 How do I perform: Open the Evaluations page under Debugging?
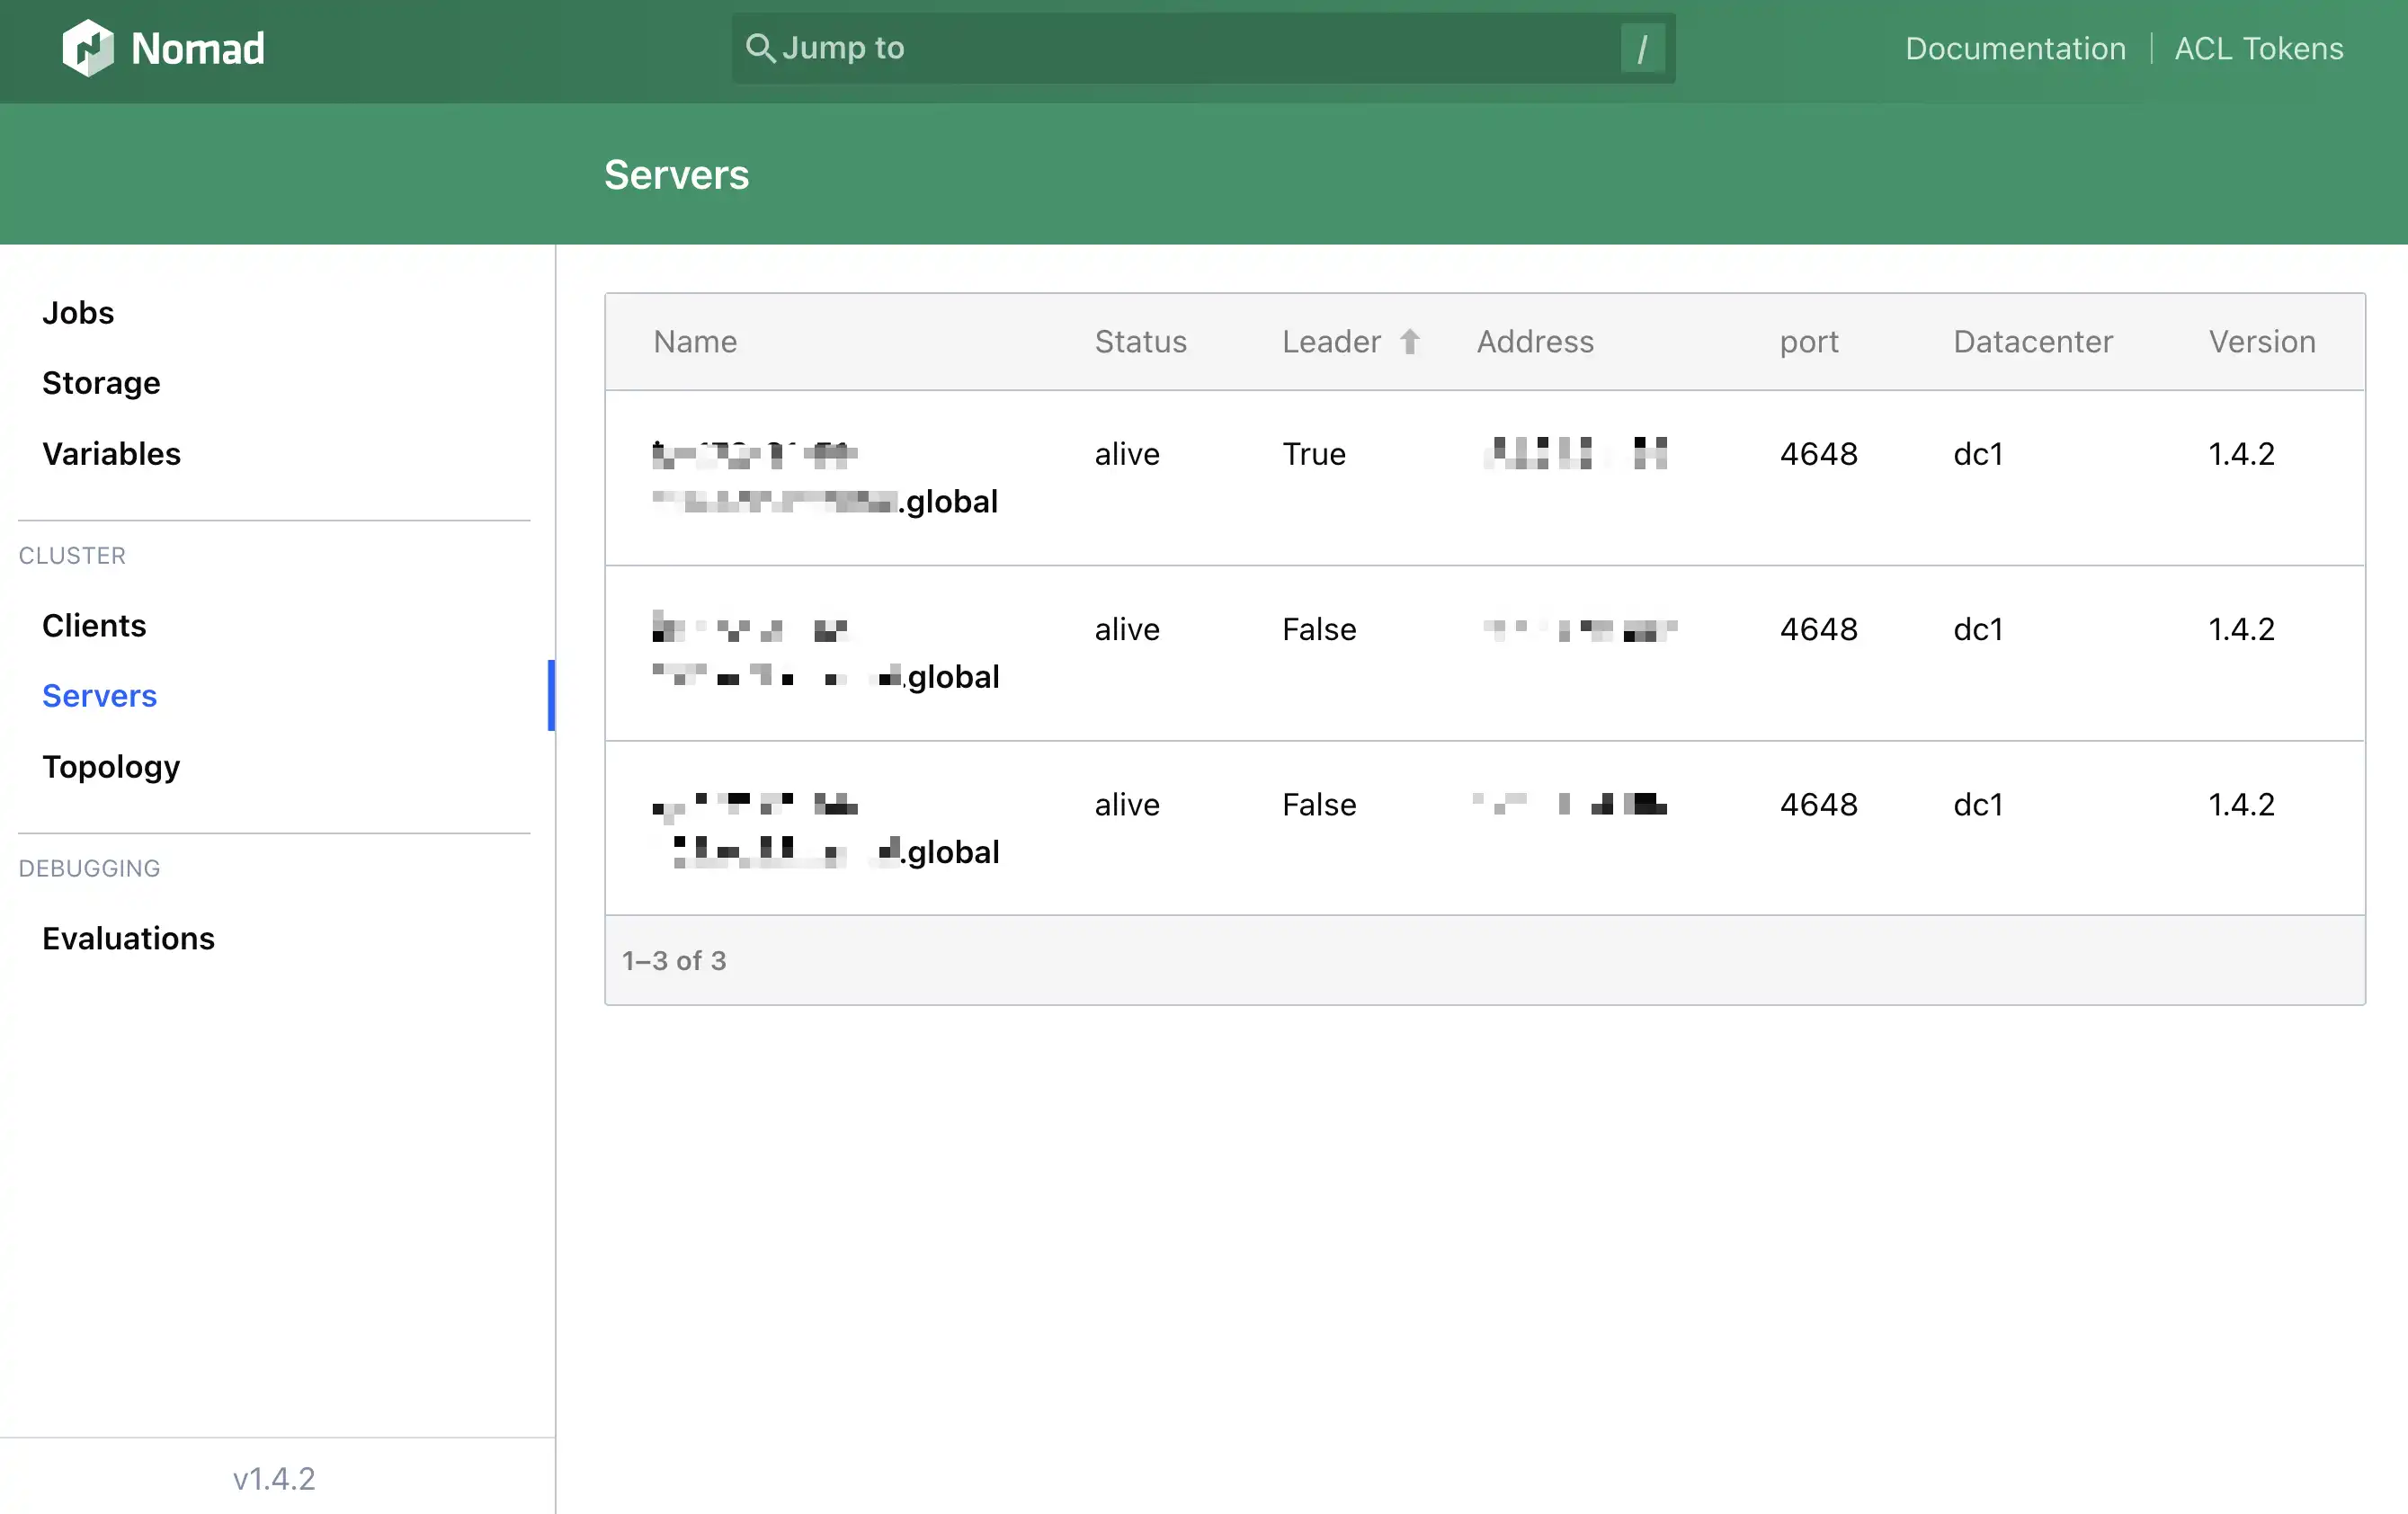128,938
